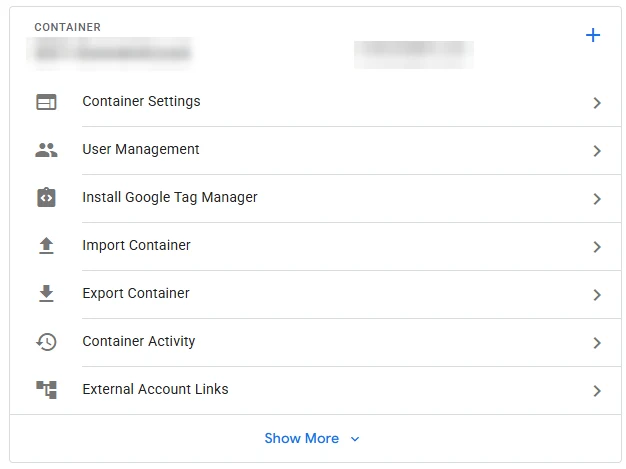Click the chevron on External Account Links row
Image resolution: width=626 pixels, height=469 pixels.
click(597, 390)
